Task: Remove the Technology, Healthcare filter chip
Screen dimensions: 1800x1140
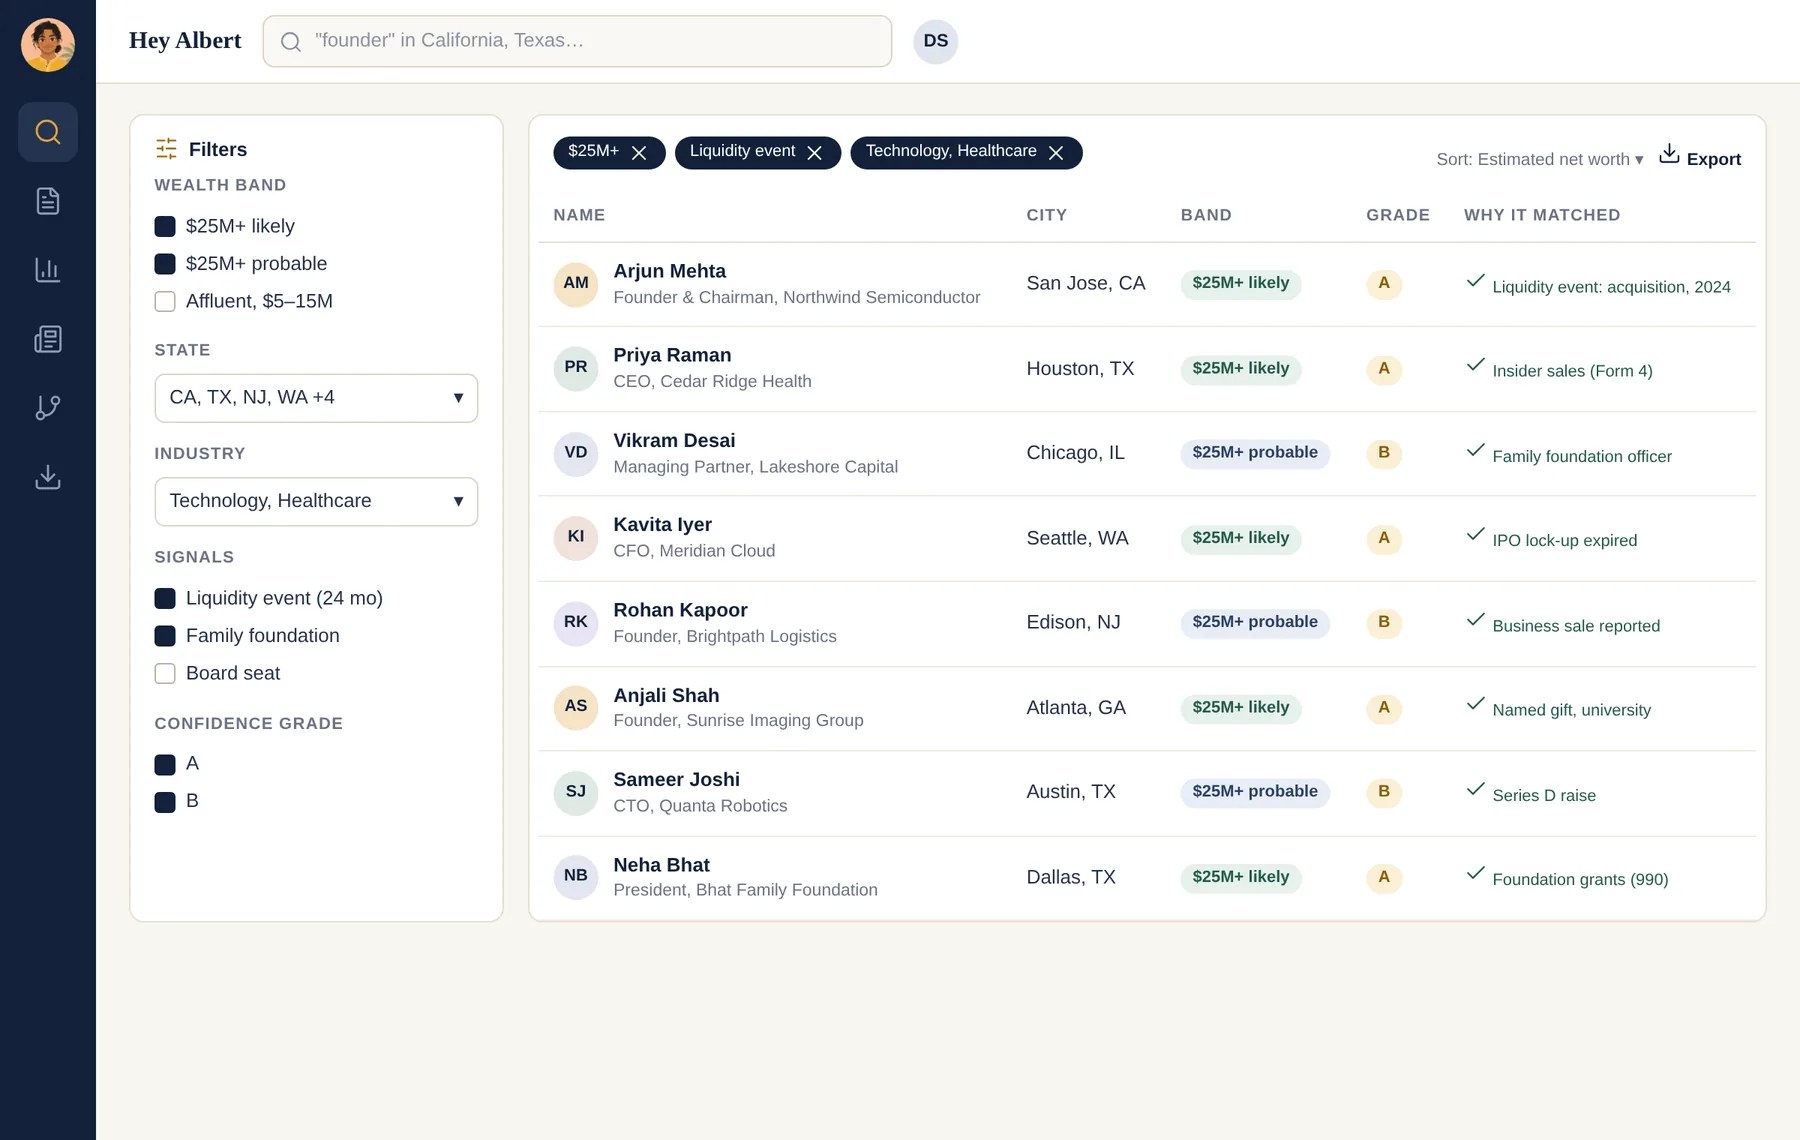Action: (x=1056, y=153)
